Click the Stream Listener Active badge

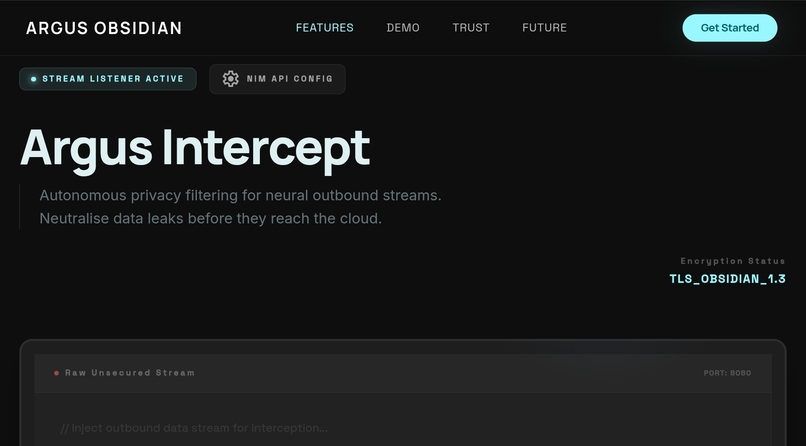[108, 79]
